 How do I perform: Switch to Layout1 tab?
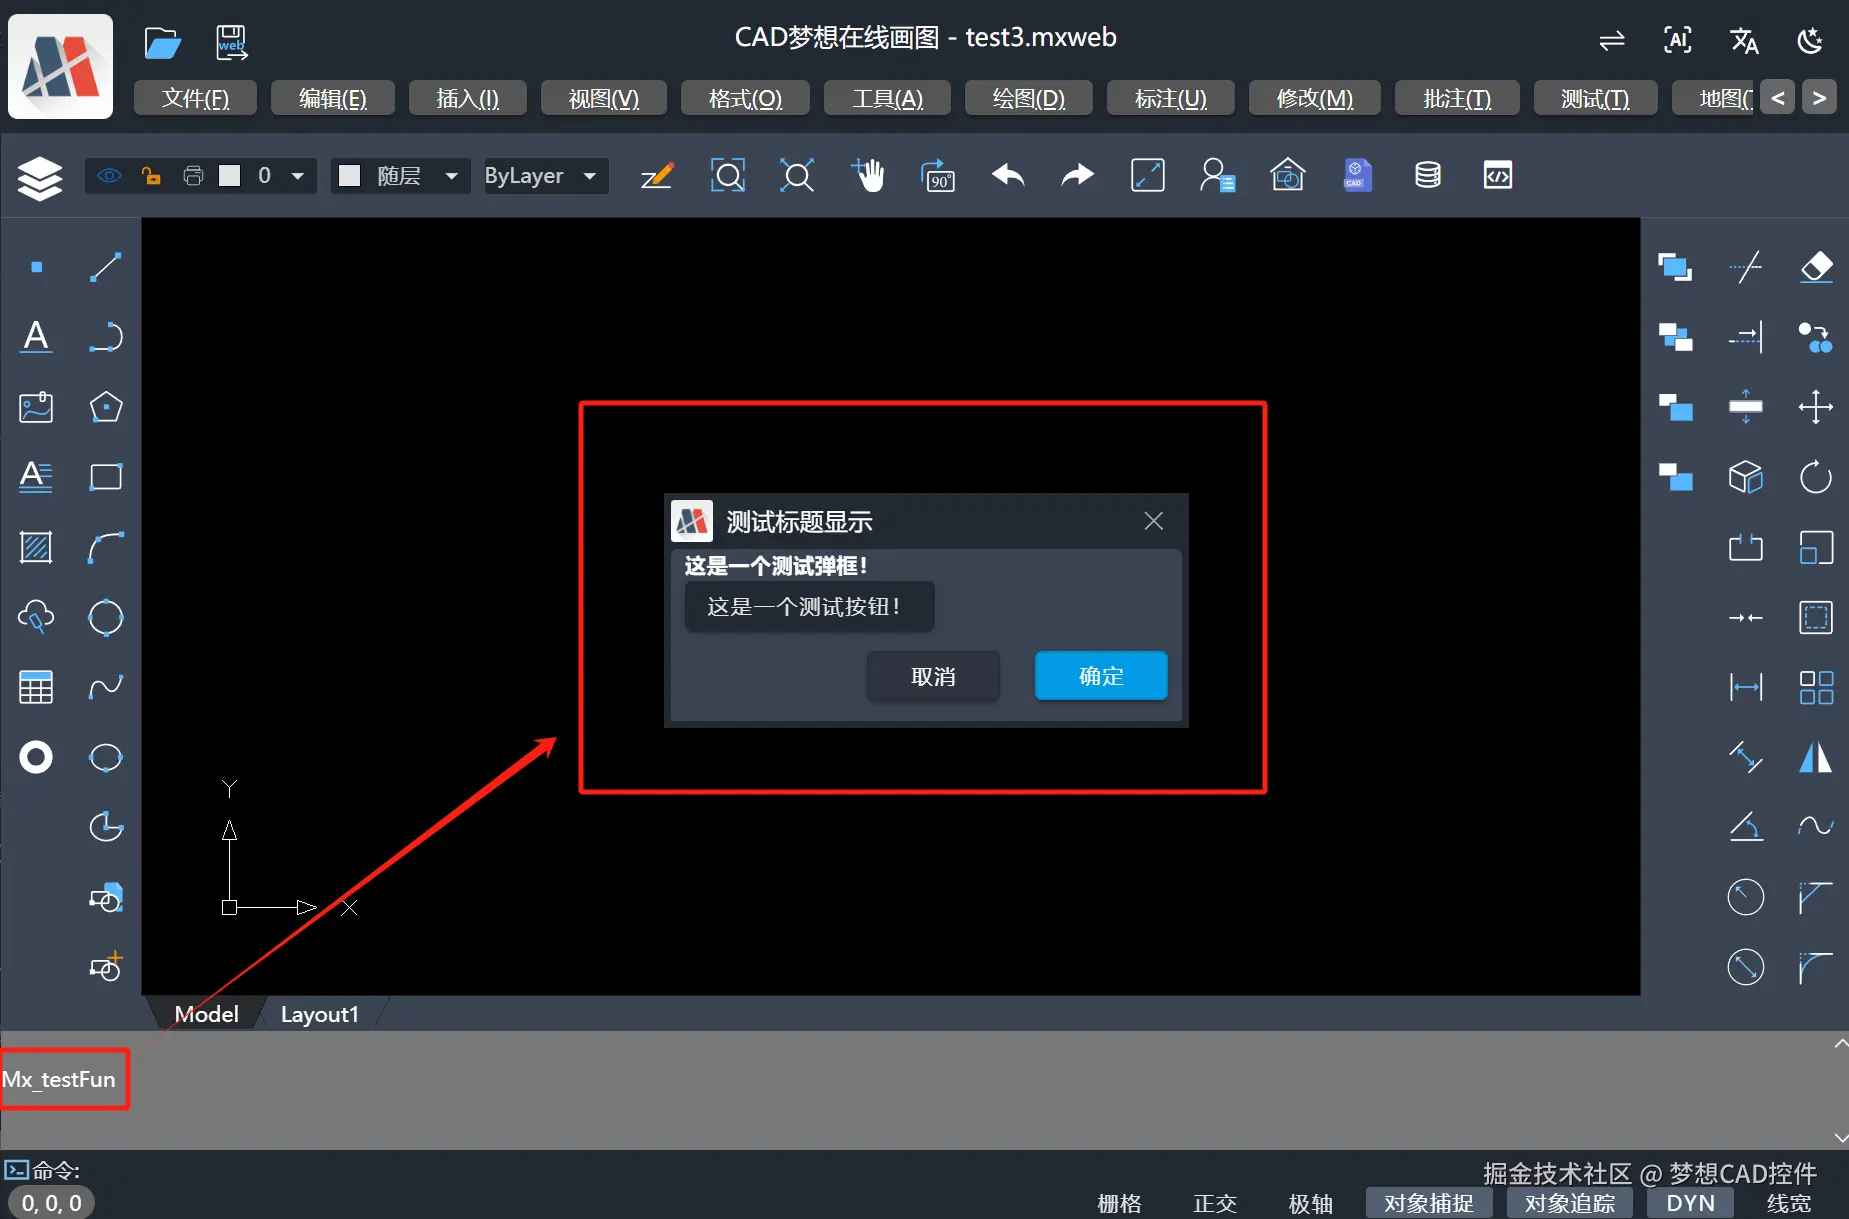pyautogui.click(x=320, y=1014)
